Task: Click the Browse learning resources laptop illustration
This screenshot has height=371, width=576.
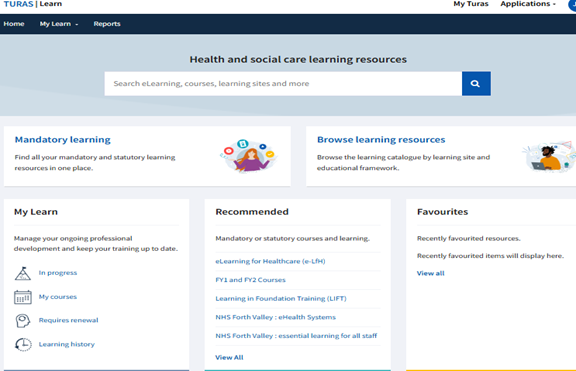Action: tap(549, 156)
